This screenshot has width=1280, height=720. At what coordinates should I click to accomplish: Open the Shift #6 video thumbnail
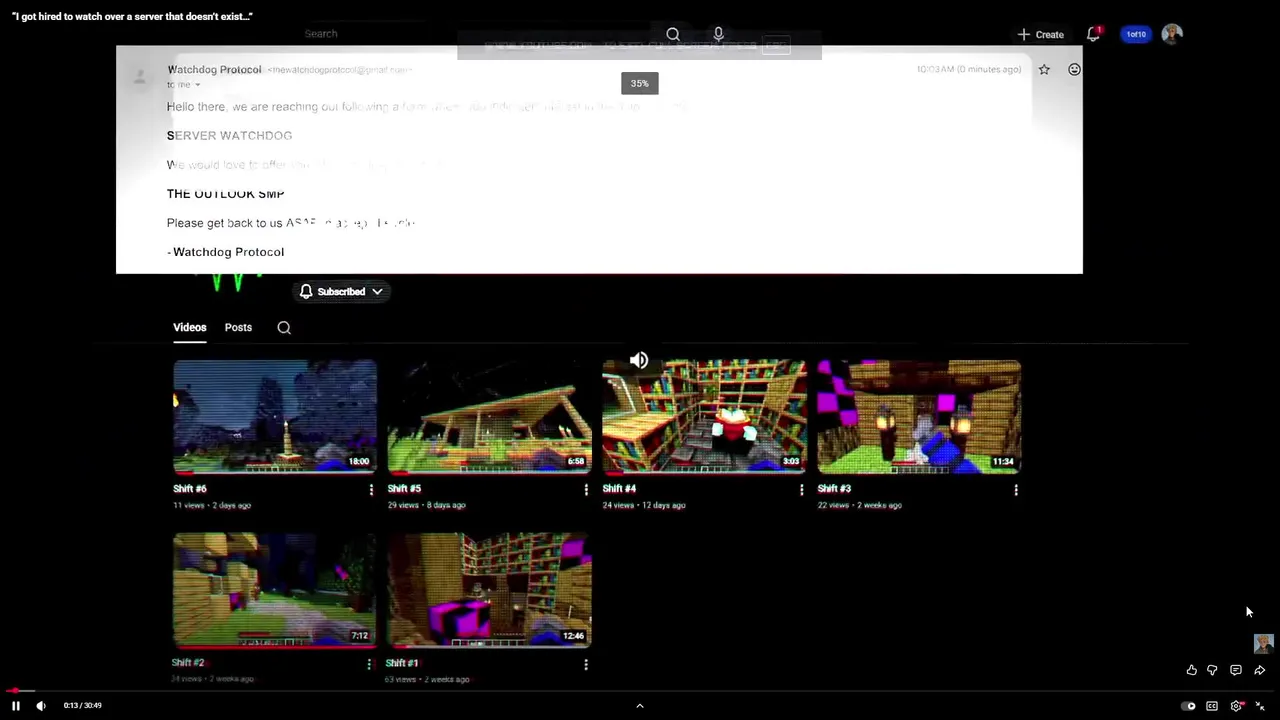[275, 416]
